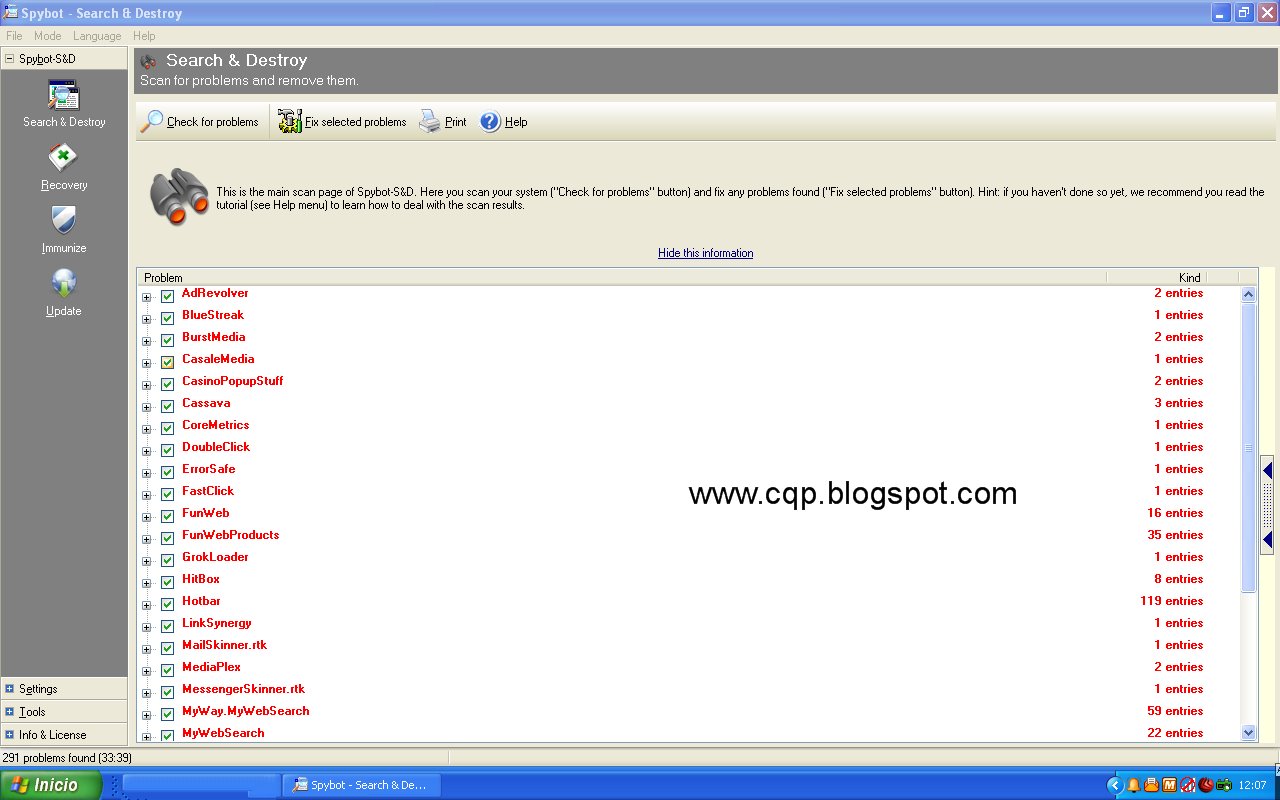This screenshot has width=1280, height=800.
Task: Select the MailSkinner.rtk problem row
Action: [x=688, y=645]
